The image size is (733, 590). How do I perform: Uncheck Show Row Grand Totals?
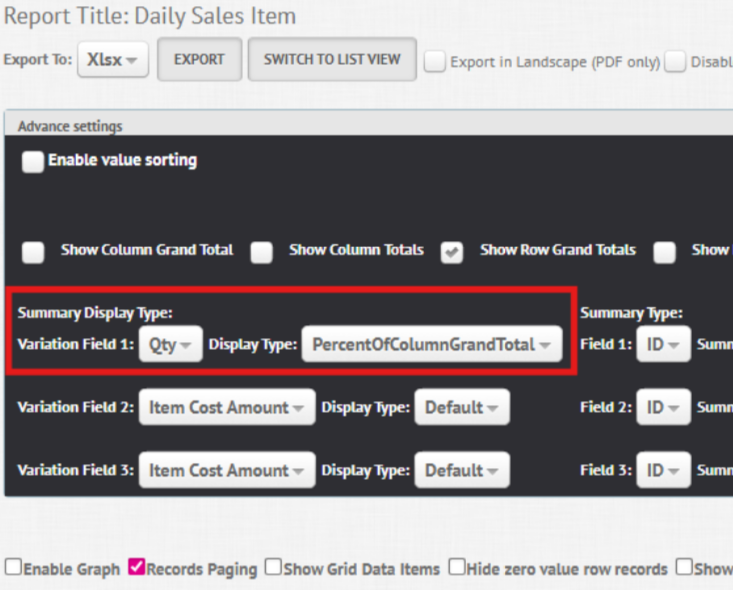453,252
